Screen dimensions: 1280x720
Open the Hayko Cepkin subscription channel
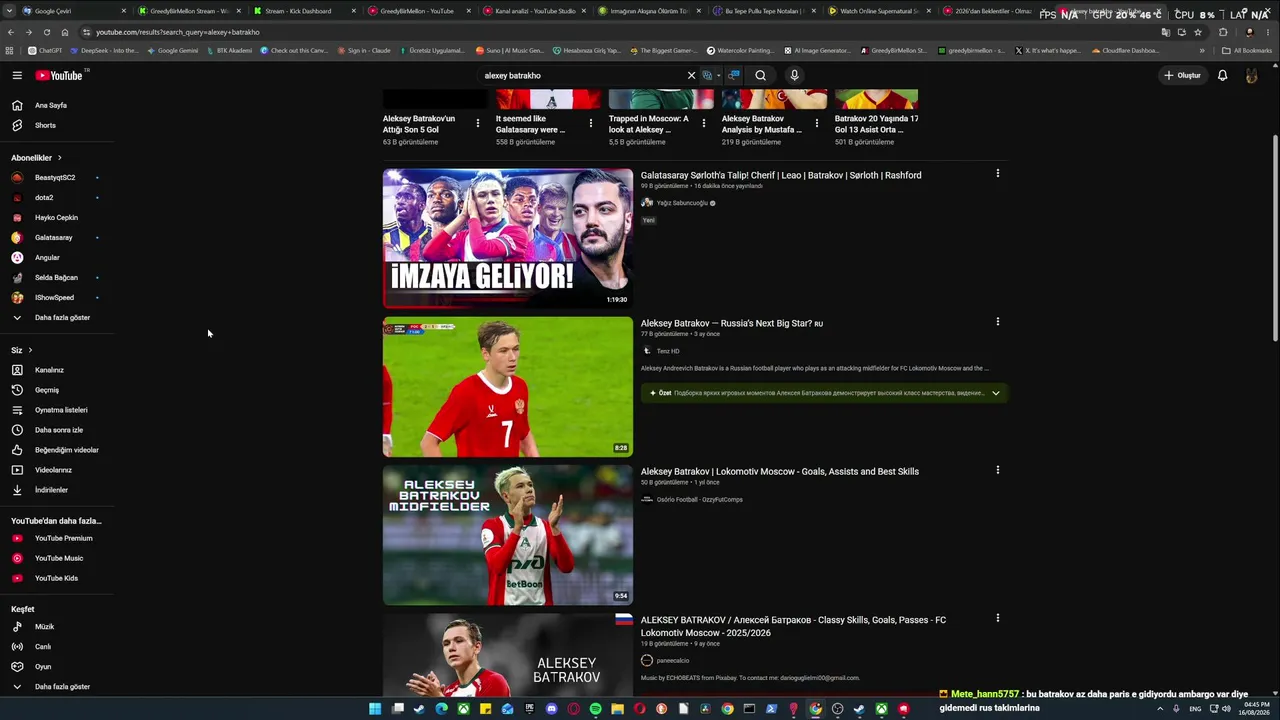pyautogui.click(x=57, y=217)
